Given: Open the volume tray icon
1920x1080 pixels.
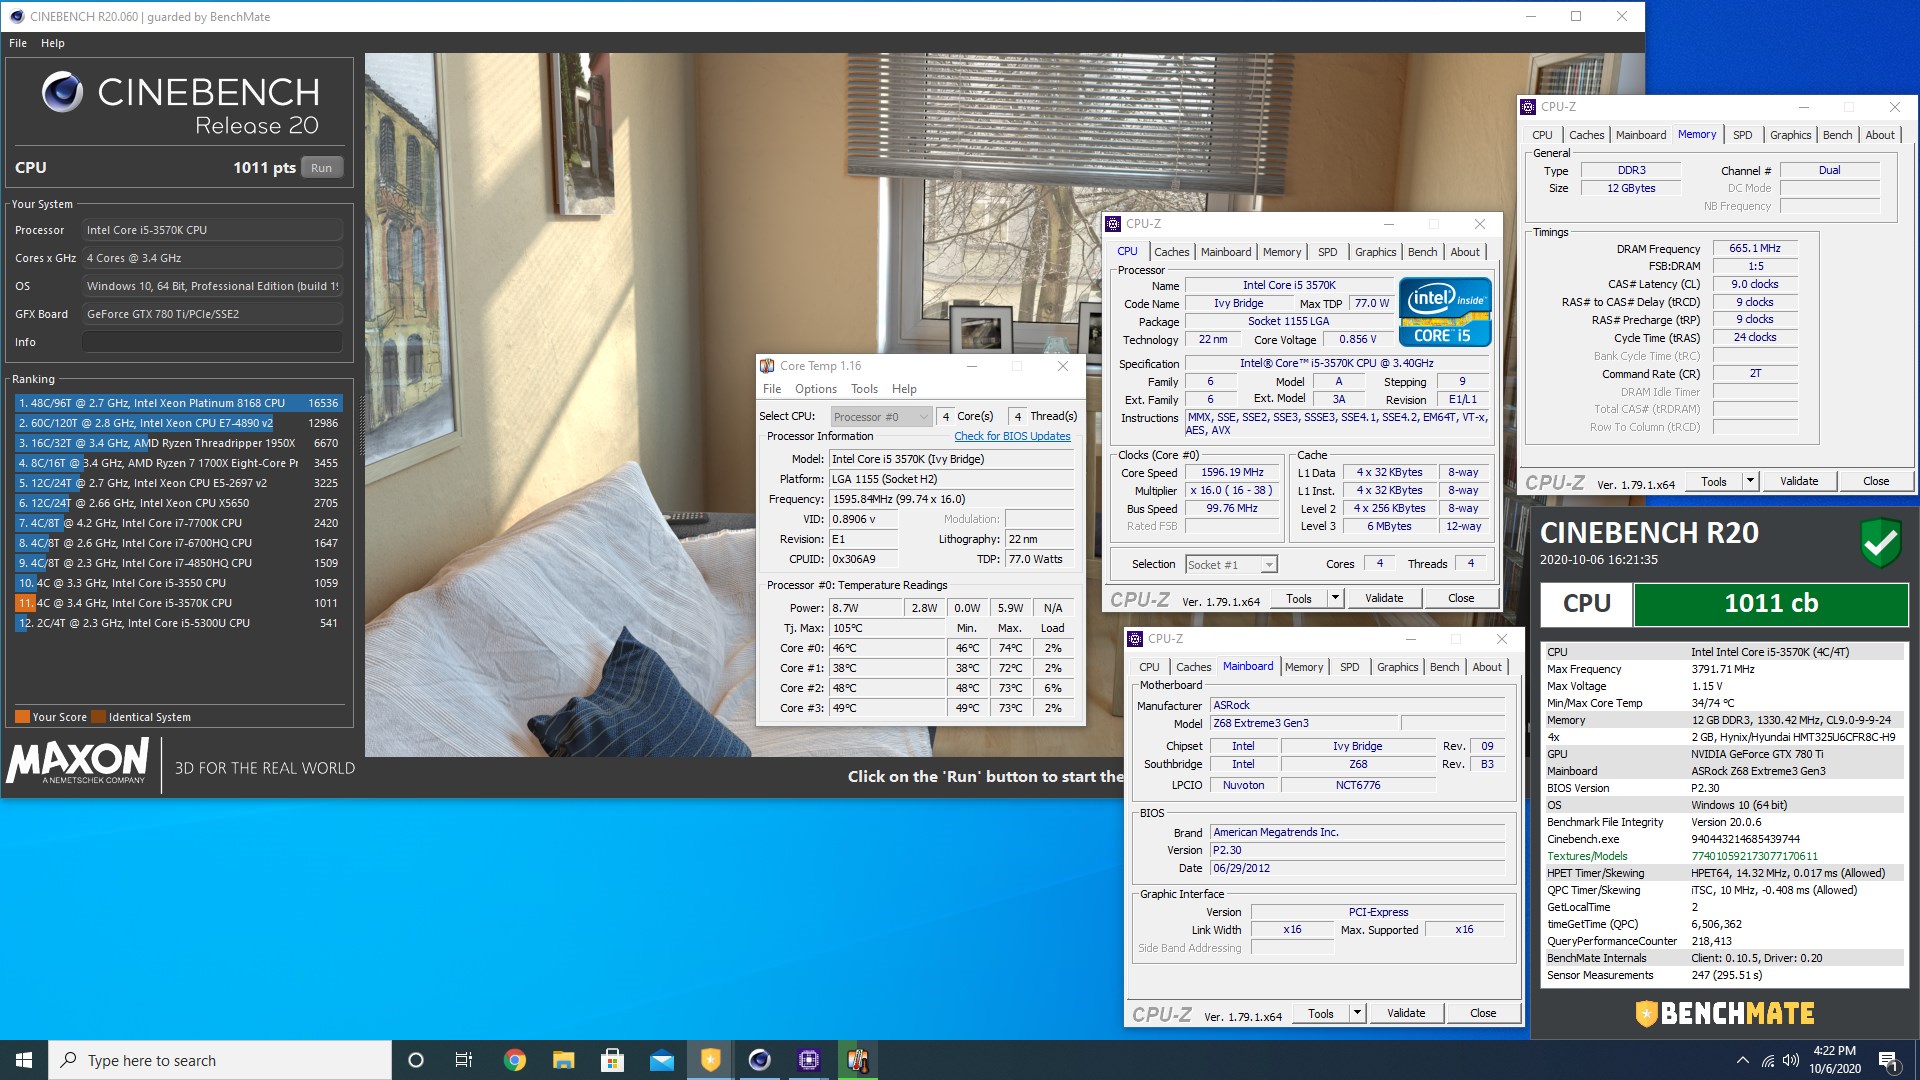Looking at the screenshot, I should 1790,1060.
